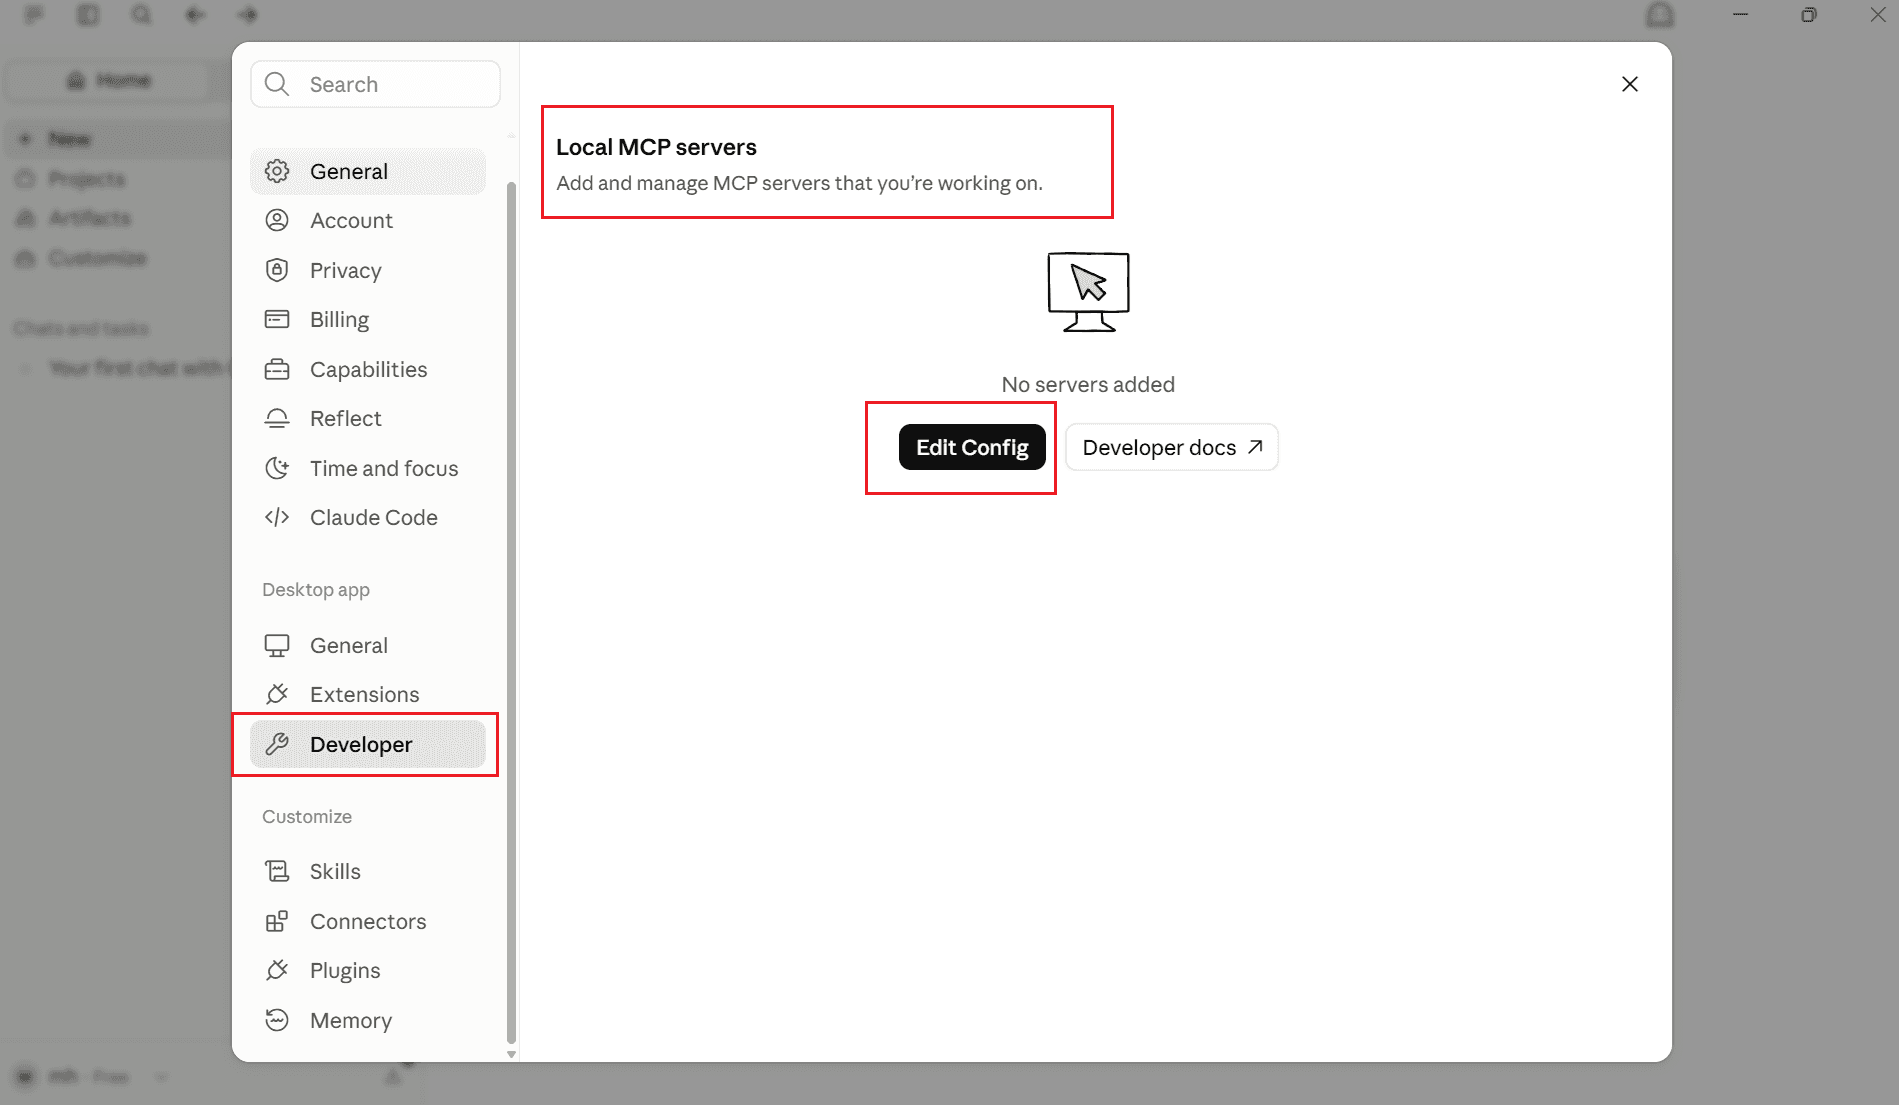Image resolution: width=1899 pixels, height=1105 pixels.
Task: Select the Developer settings item
Action: click(368, 744)
